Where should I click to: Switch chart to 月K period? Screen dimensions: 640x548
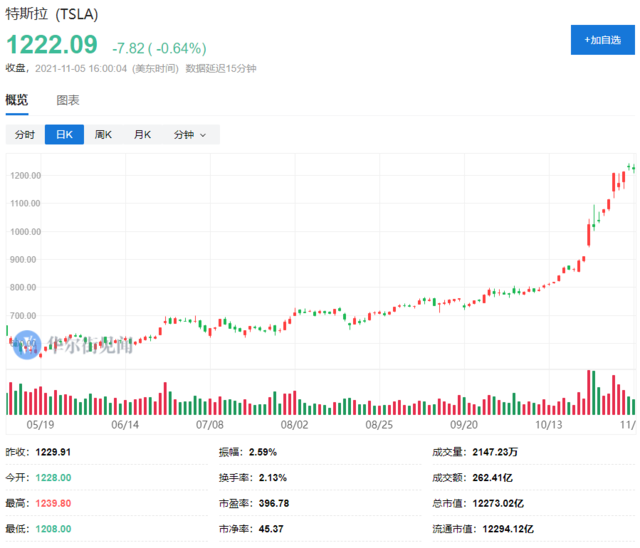click(x=142, y=135)
